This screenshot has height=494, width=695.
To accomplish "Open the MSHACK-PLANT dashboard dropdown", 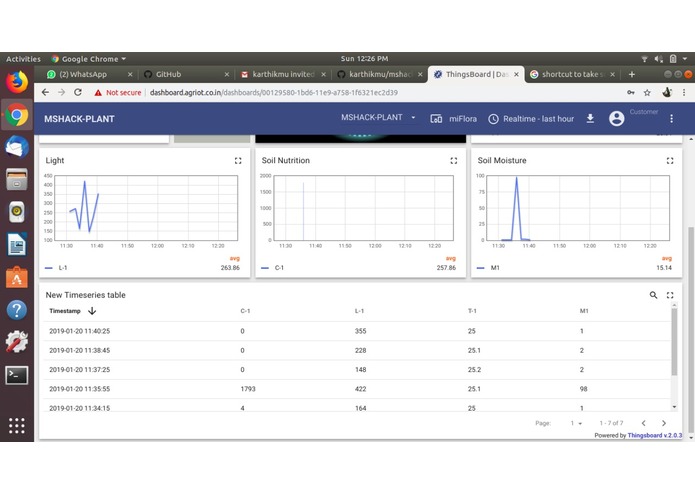I will 378,117.
